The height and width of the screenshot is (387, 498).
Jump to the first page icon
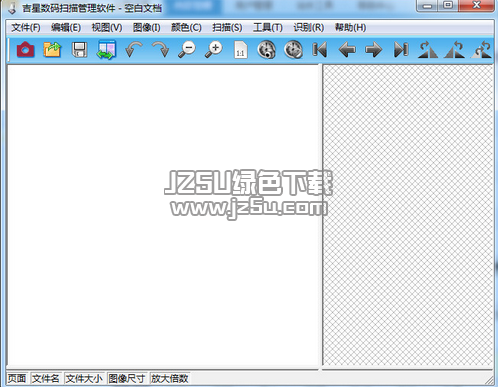320,50
